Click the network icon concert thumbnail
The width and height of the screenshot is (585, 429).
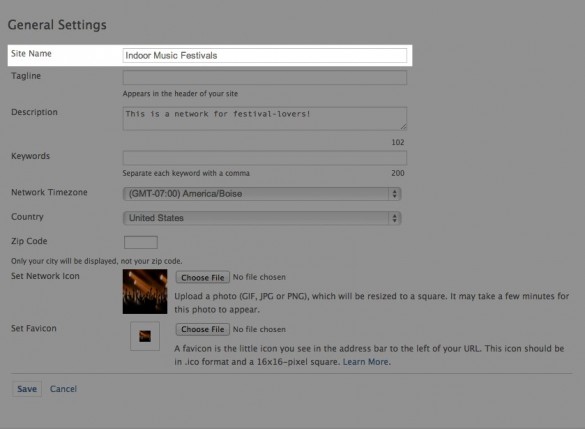pos(145,291)
